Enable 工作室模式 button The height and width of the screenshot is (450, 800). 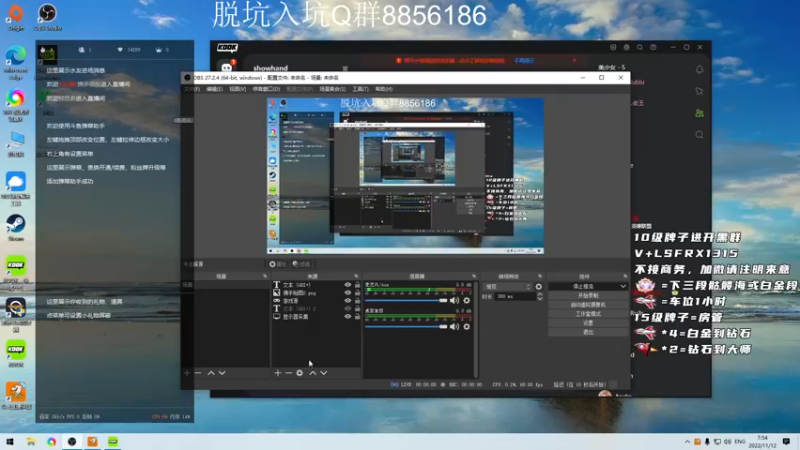pos(588,314)
